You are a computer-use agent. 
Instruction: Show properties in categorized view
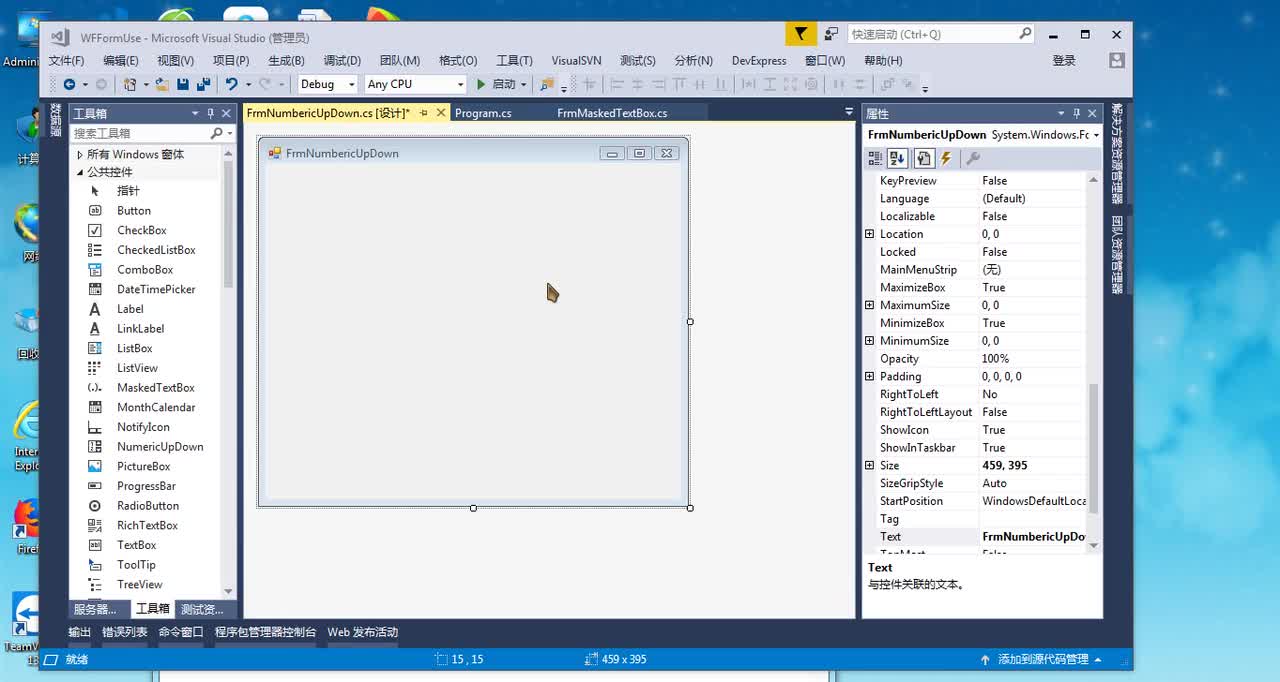(875, 158)
